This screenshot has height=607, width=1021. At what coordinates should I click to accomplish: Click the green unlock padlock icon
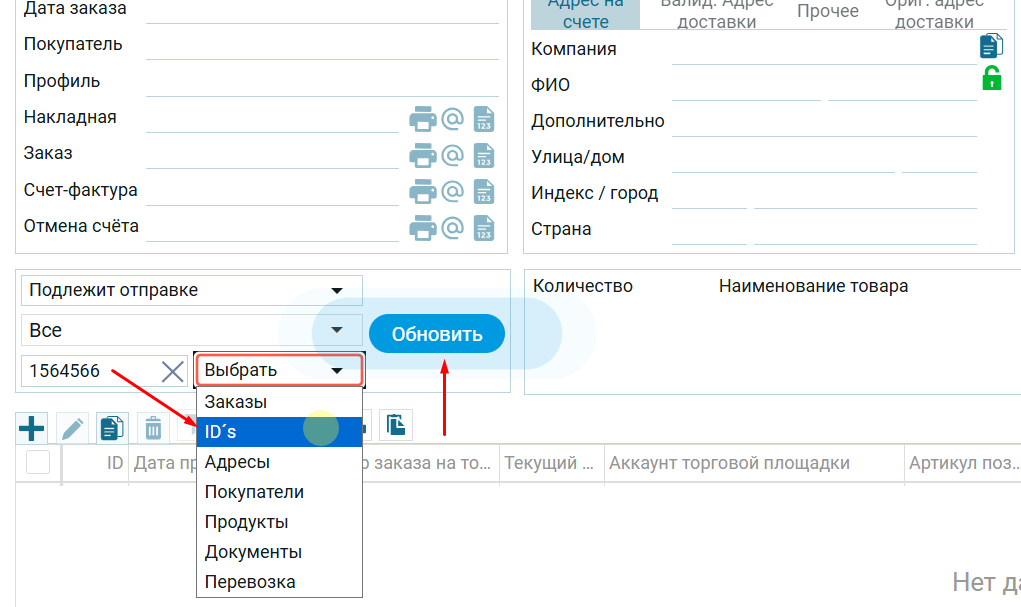pyautogui.click(x=991, y=78)
